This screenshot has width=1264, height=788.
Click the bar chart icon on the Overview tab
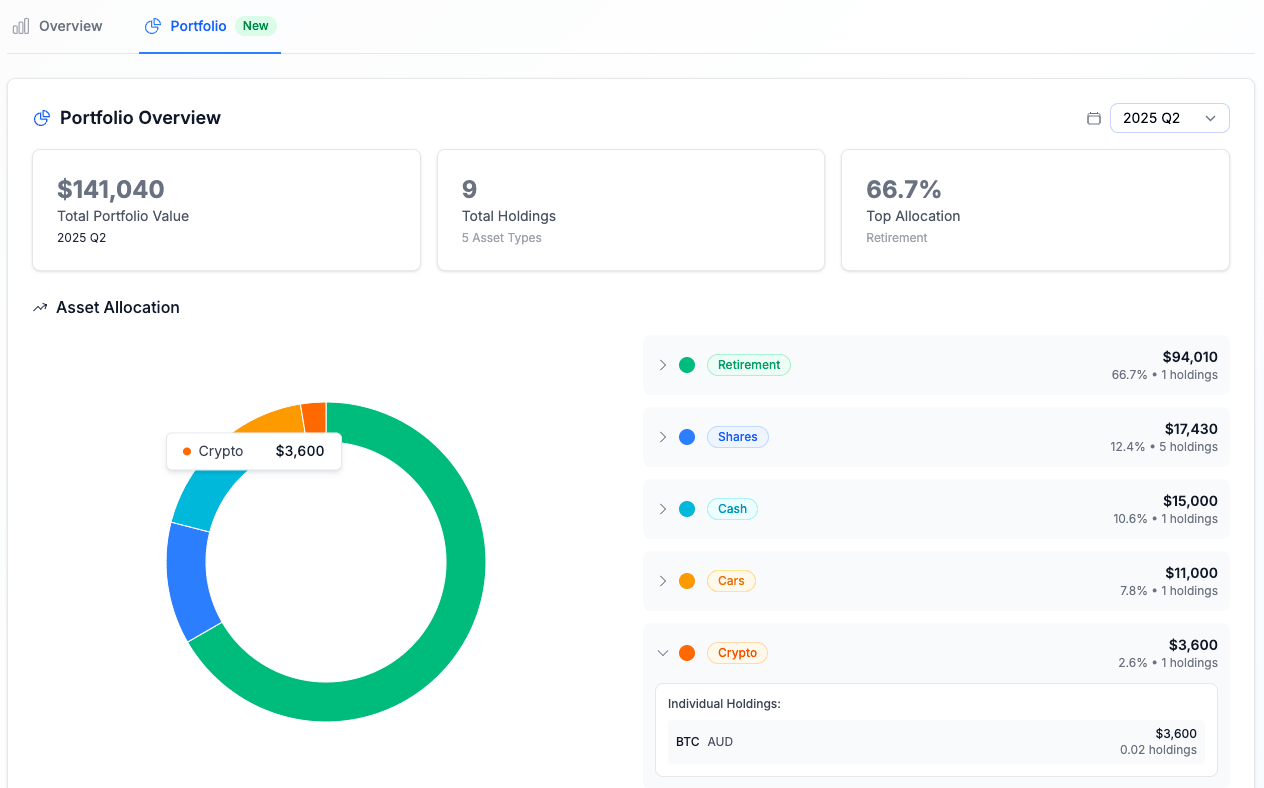coord(20,26)
